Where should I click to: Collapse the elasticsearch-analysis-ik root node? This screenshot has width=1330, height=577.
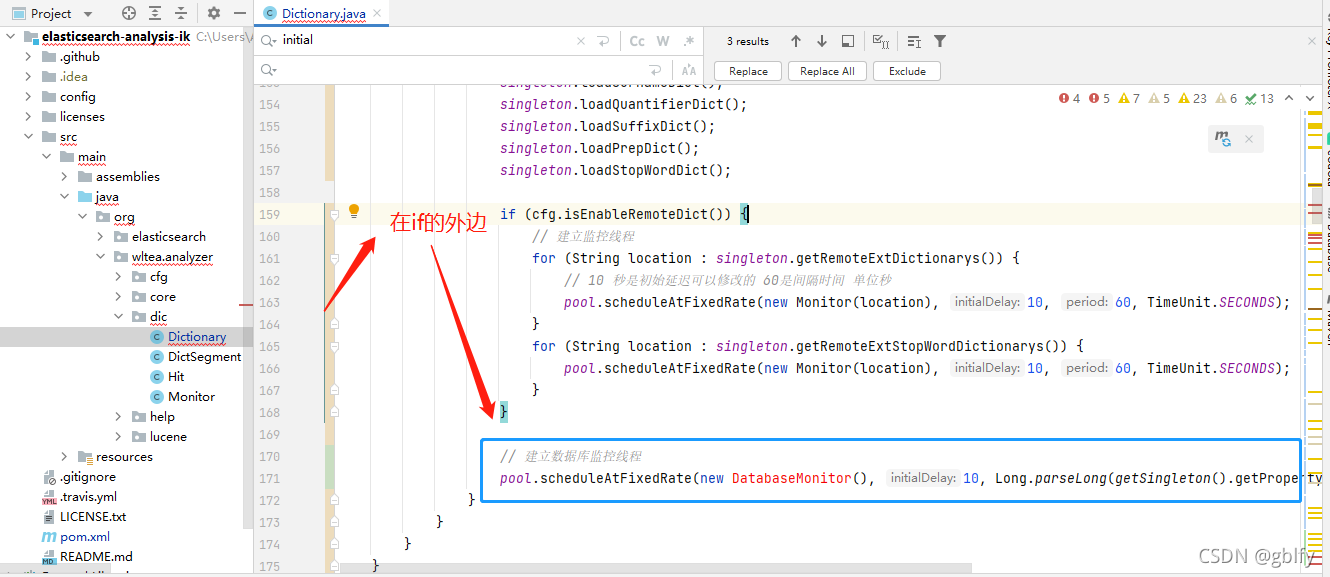pyautogui.click(x=11, y=37)
